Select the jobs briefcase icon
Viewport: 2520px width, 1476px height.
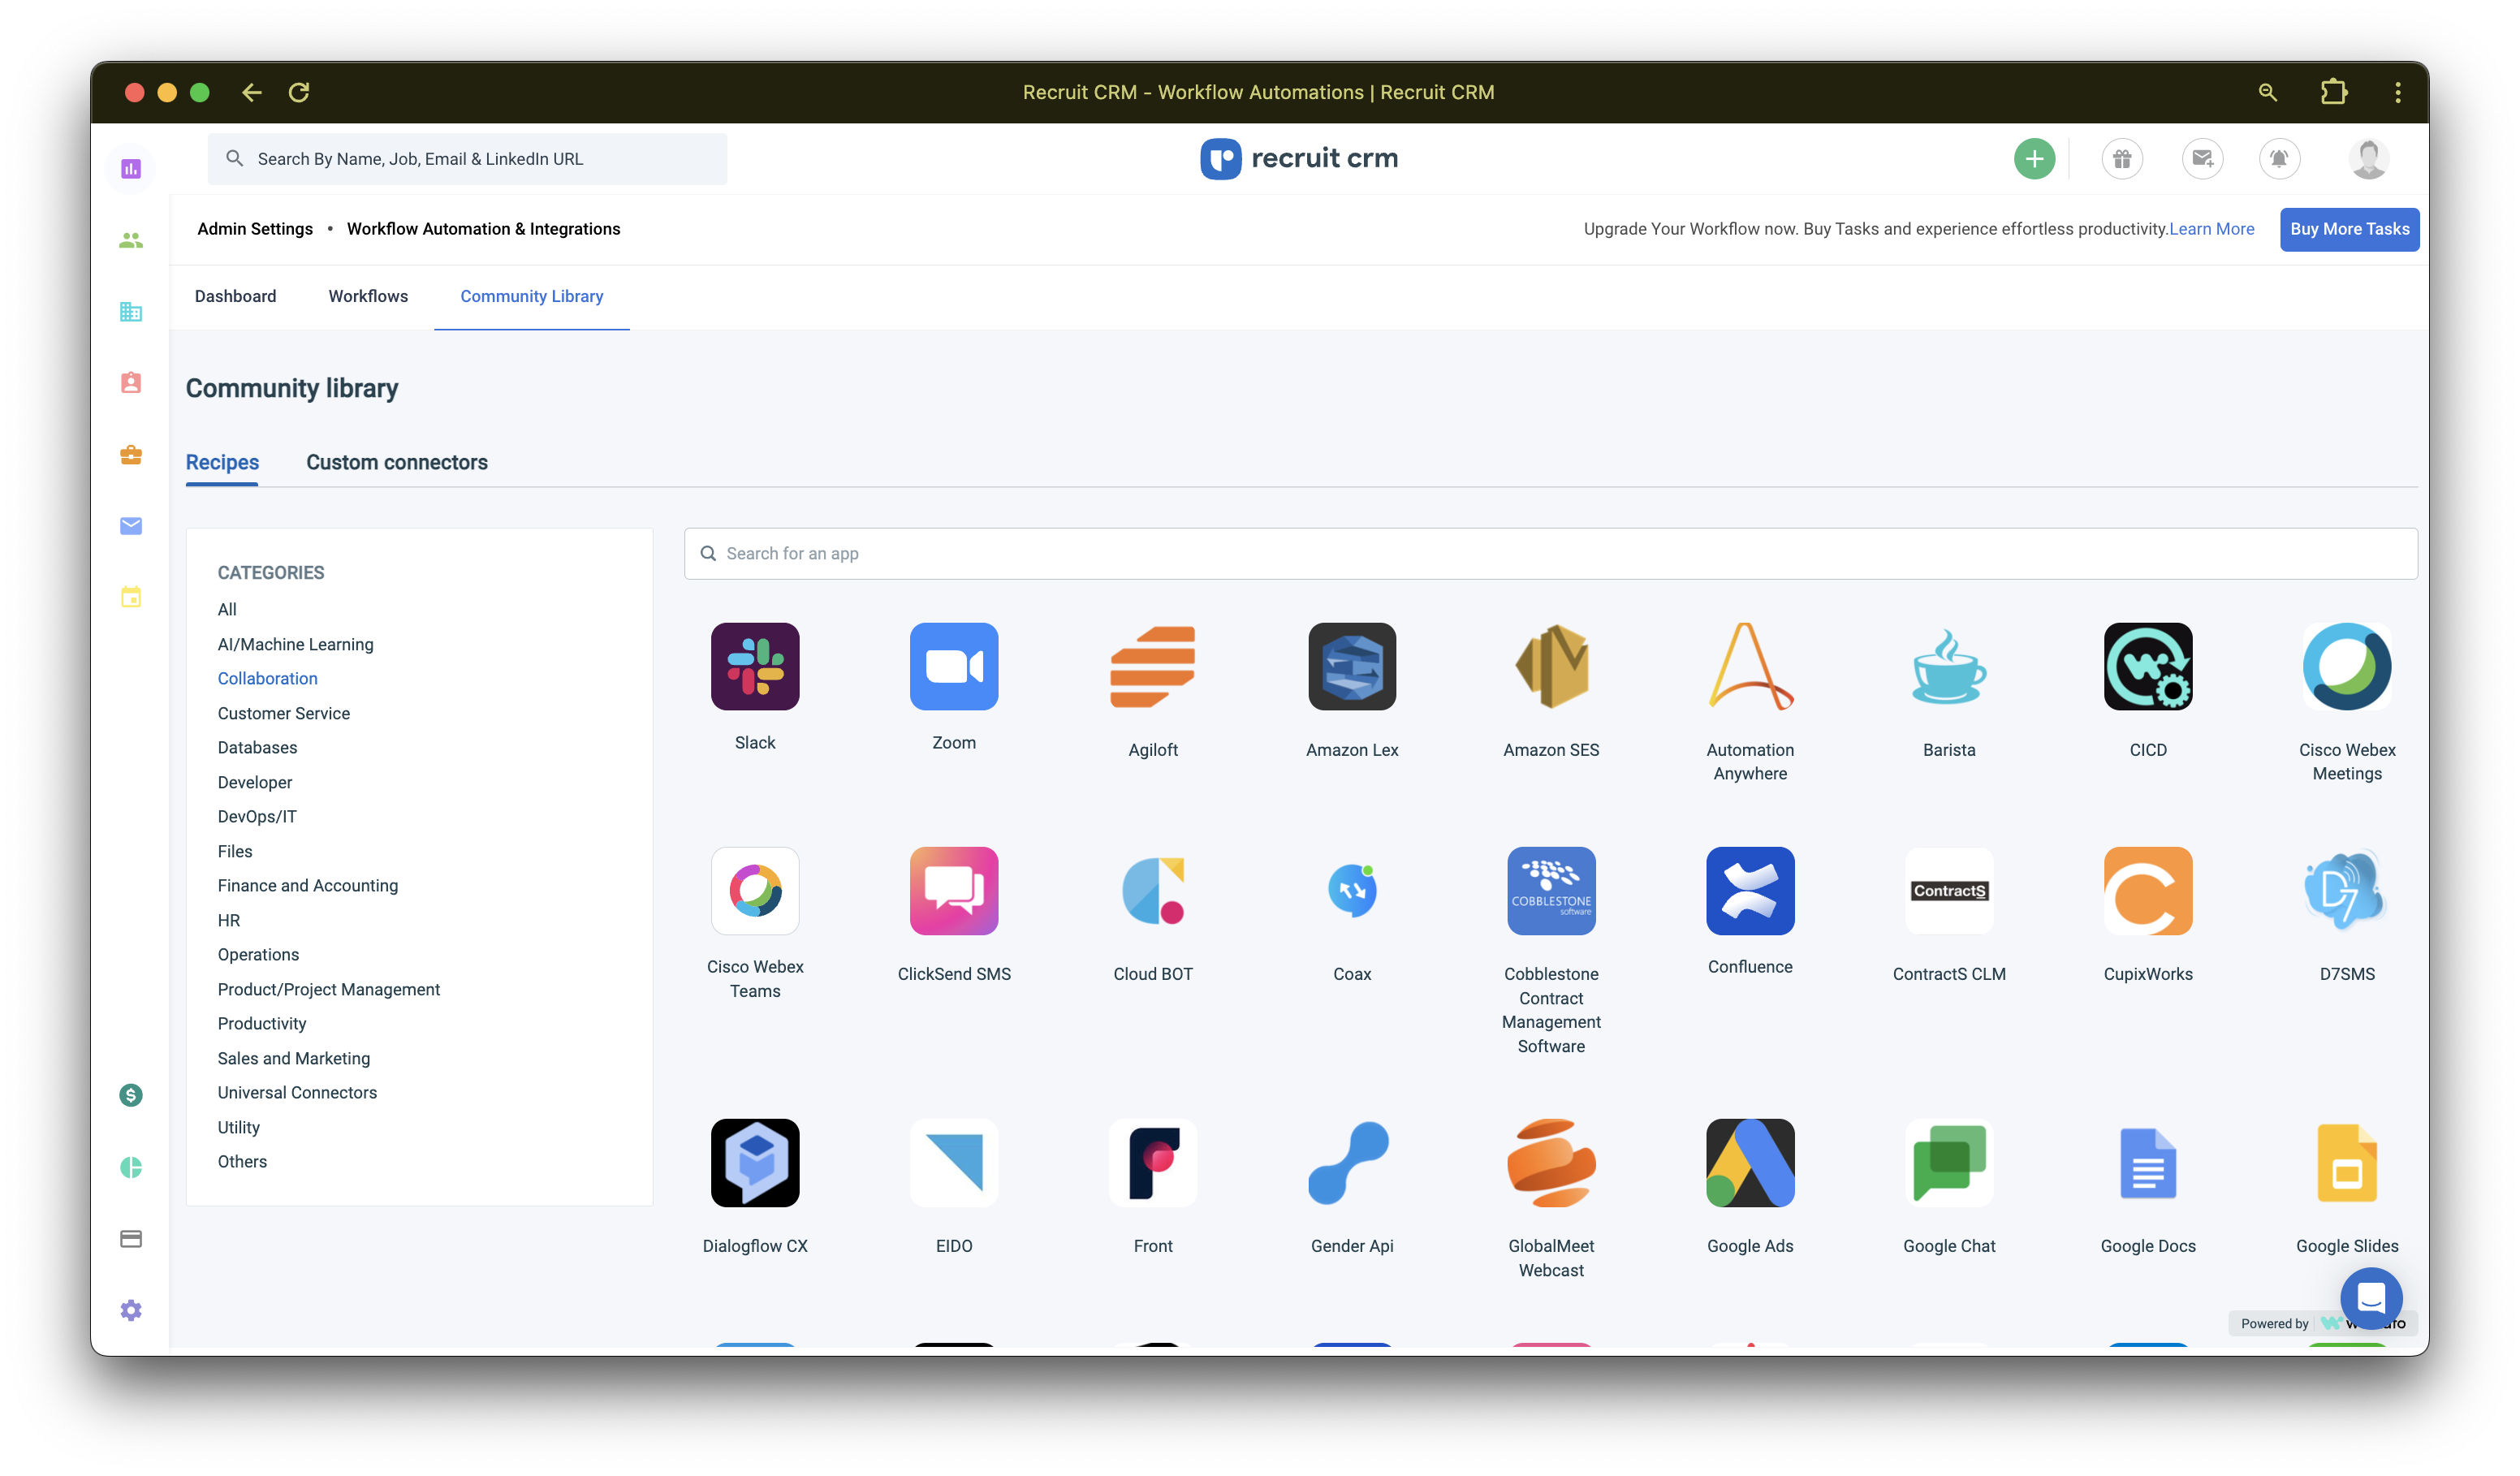(x=130, y=456)
